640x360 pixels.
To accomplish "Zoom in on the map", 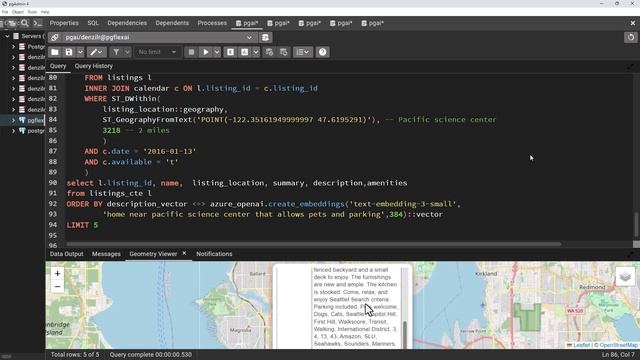I will [58, 273].
